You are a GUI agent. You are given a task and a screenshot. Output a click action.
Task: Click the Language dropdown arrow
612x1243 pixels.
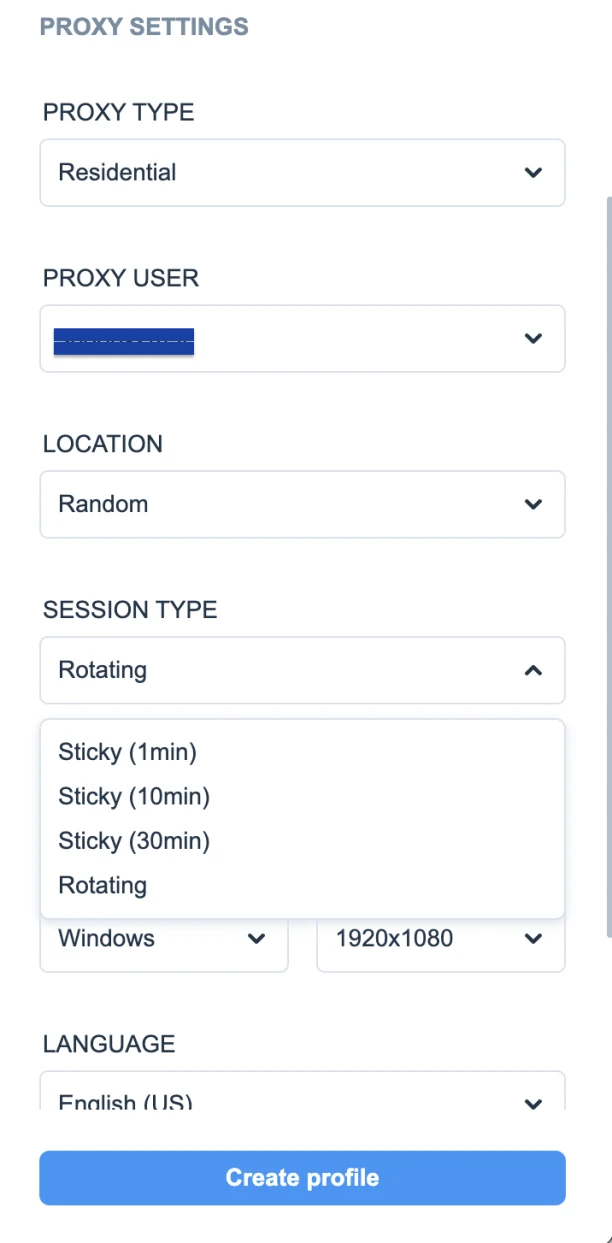pyautogui.click(x=533, y=1103)
